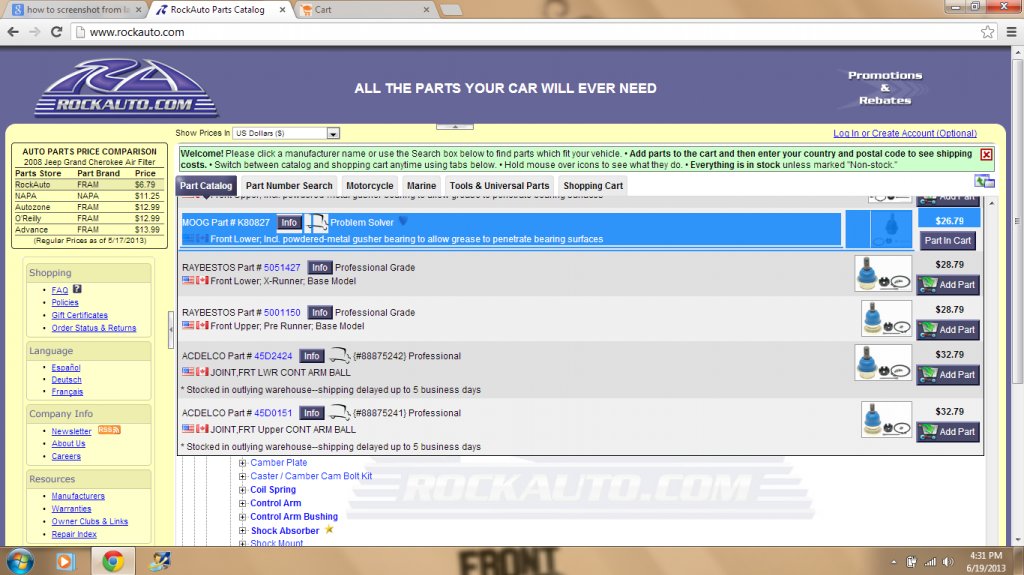Open the Chrome menu icon

1011,31
